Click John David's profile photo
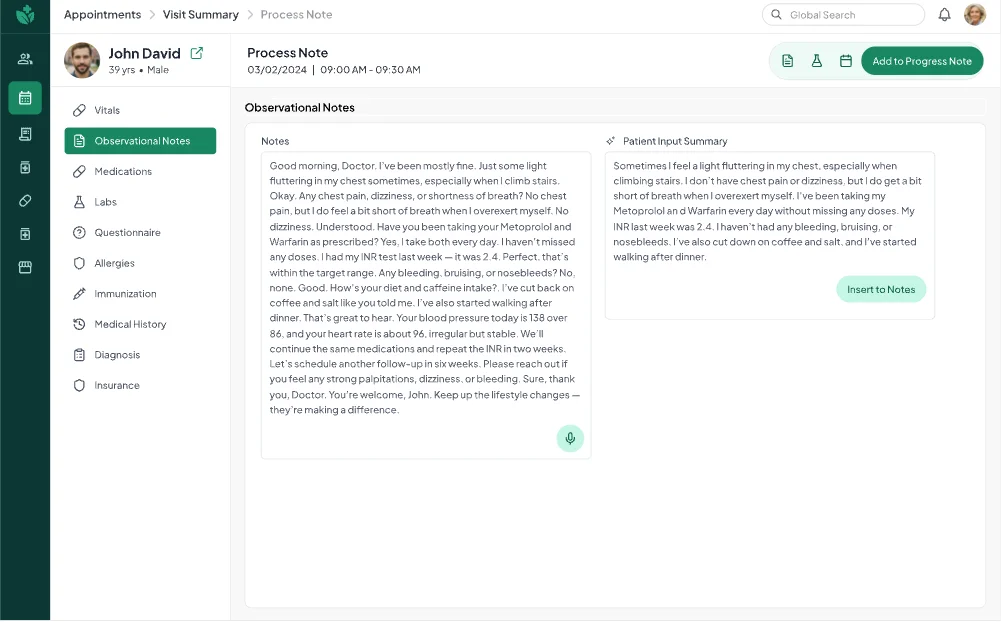The height and width of the screenshot is (622, 1001). (x=82, y=60)
